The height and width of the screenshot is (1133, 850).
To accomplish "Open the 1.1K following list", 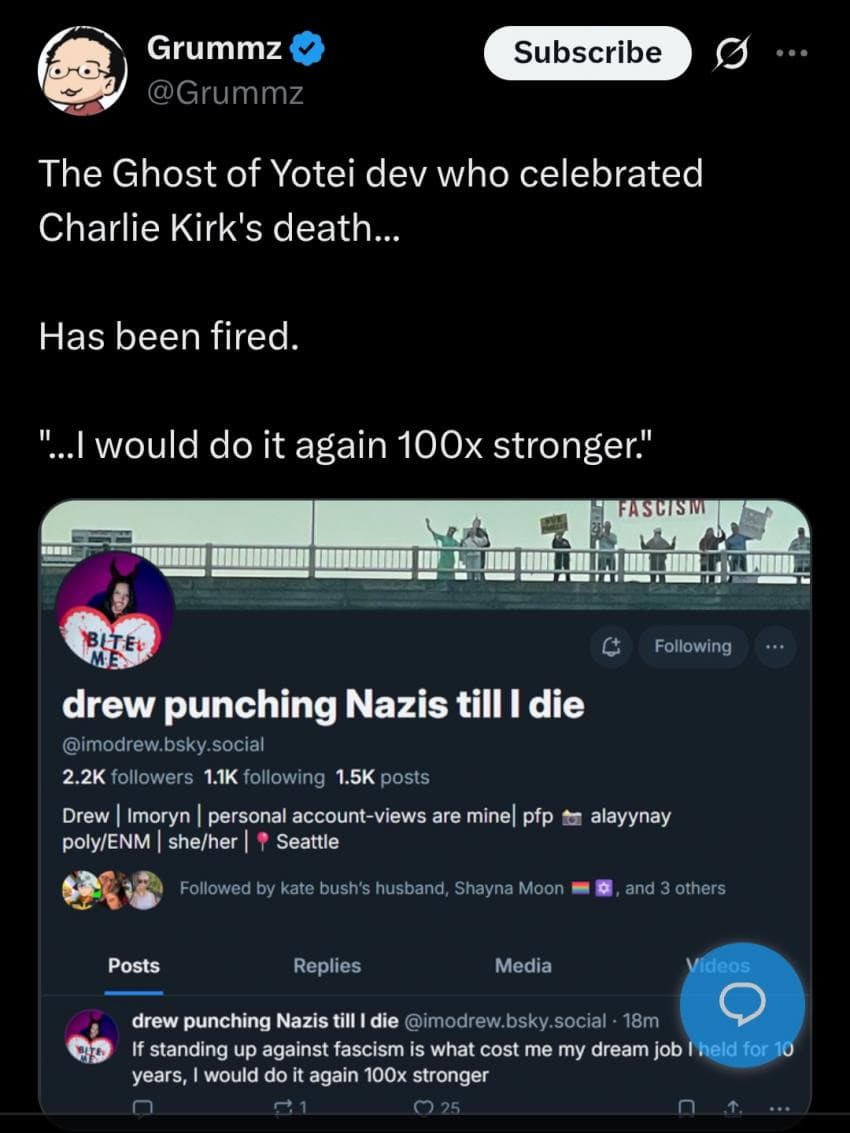I will click(x=264, y=777).
